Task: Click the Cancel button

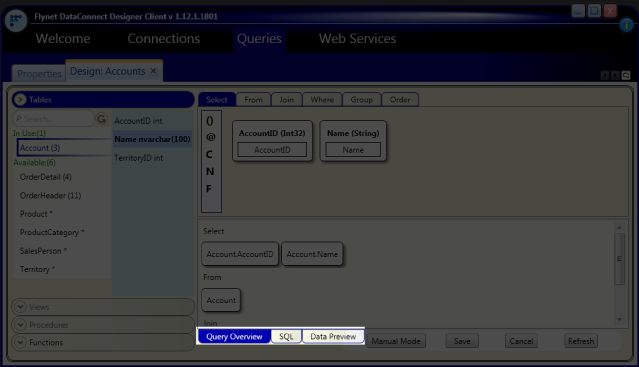Action: [x=521, y=341]
